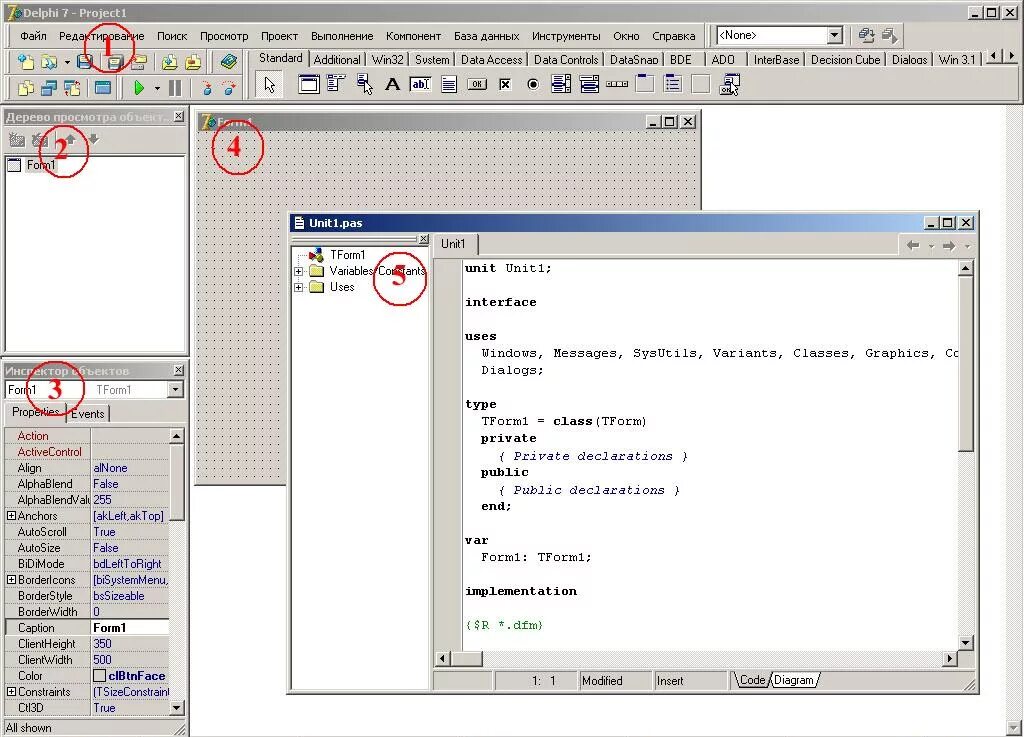Image resolution: width=1024 pixels, height=737 pixels.
Task: Click the Step Over debug icon
Action: 229,87
